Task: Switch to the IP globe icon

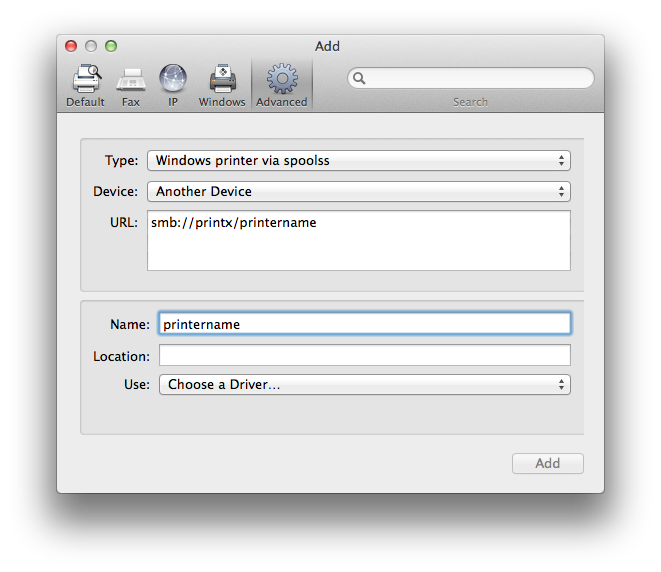Action: pos(173,78)
